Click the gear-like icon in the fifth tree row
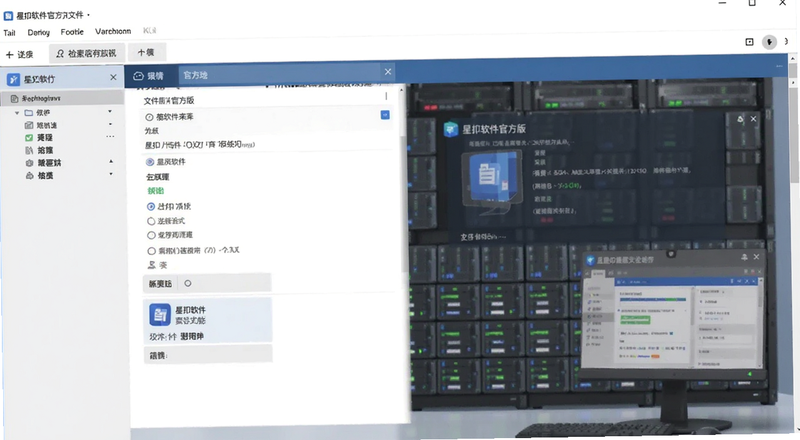The width and height of the screenshot is (800, 440). tap(29, 163)
